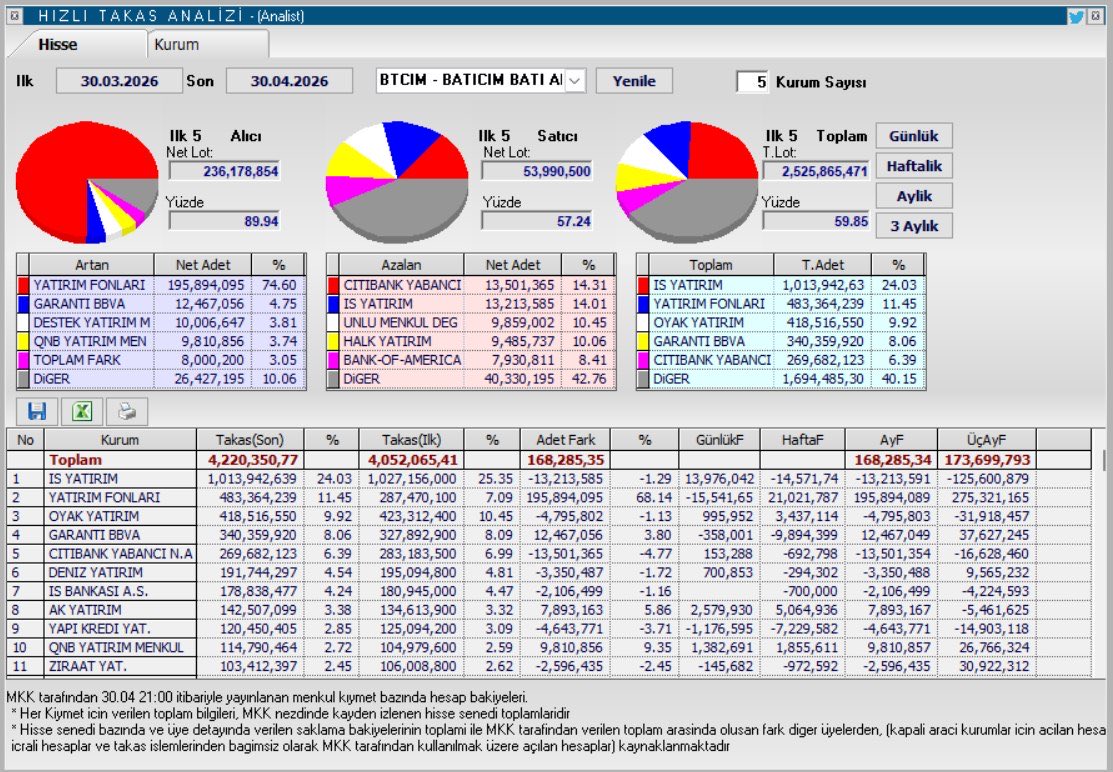This screenshot has height=772, width=1113.
Task: Click blue swatch beside GARANTI BBVA in Artan
Action: pos(23,304)
